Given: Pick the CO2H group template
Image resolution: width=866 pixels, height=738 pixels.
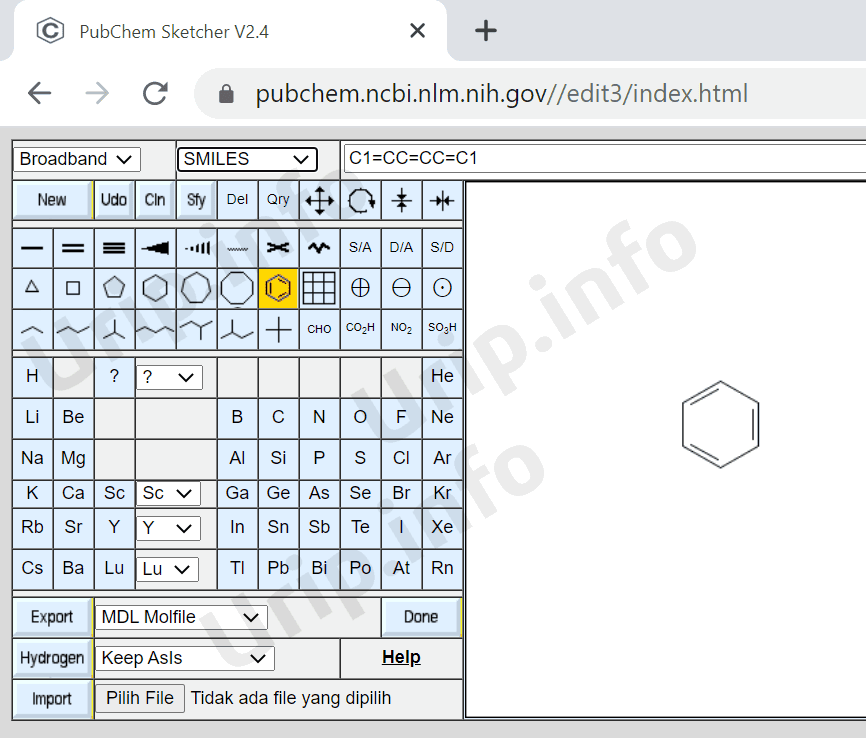Looking at the screenshot, I should click(360, 328).
